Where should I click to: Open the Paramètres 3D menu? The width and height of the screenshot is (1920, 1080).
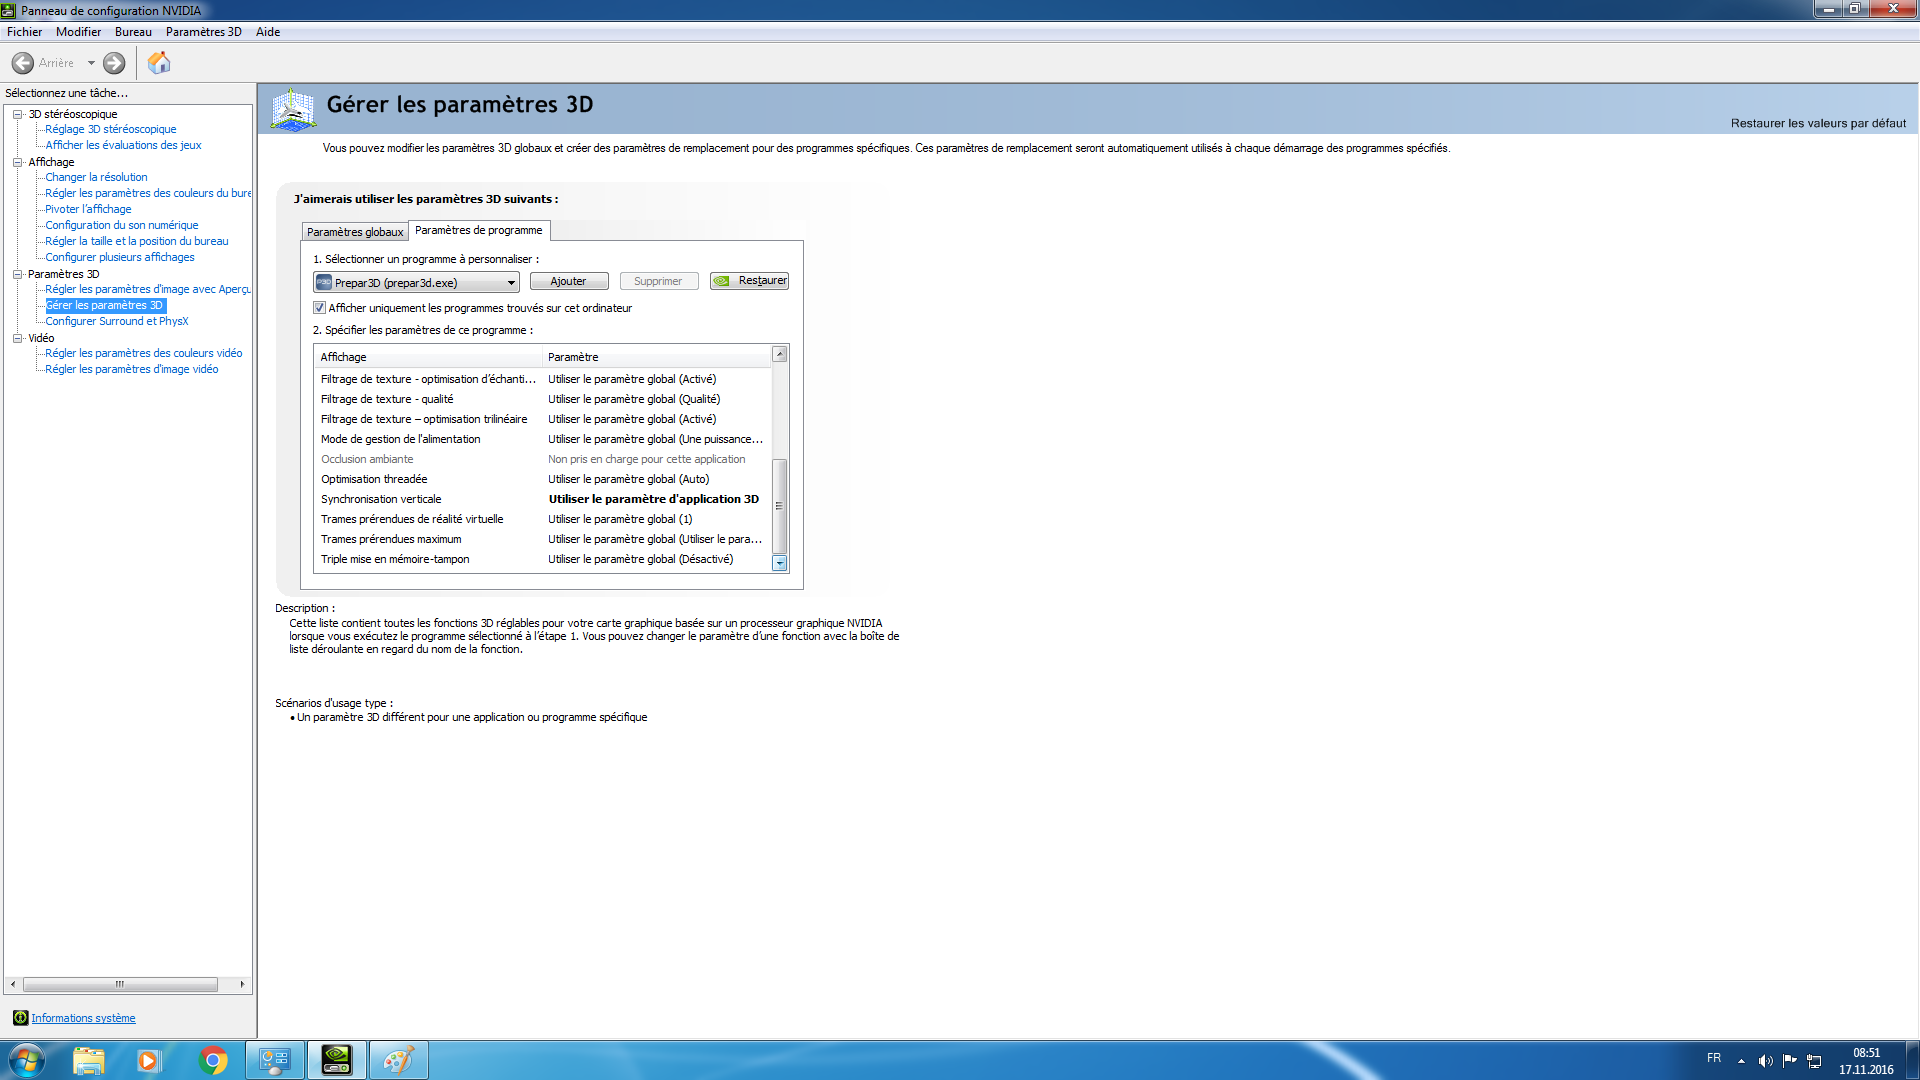coord(204,32)
